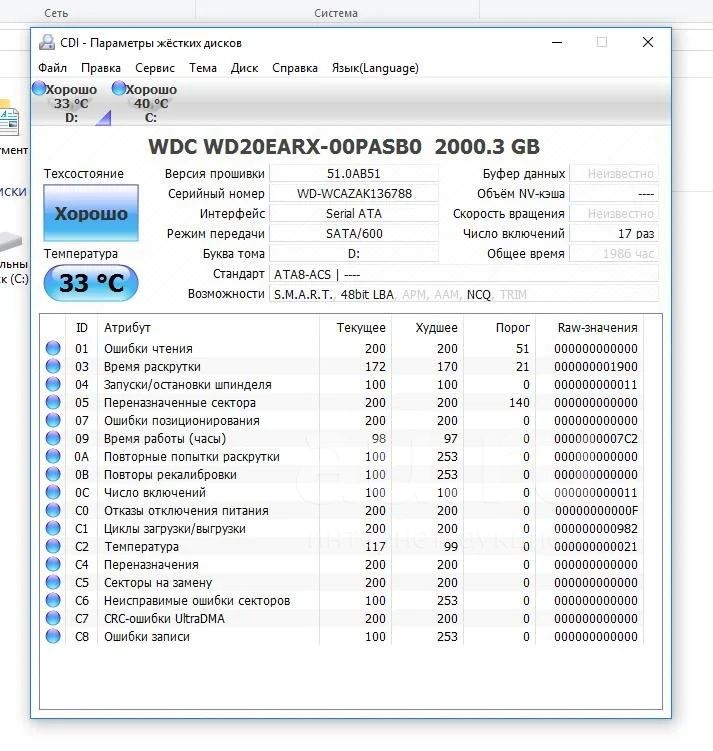Open the Справка menu

(294, 68)
